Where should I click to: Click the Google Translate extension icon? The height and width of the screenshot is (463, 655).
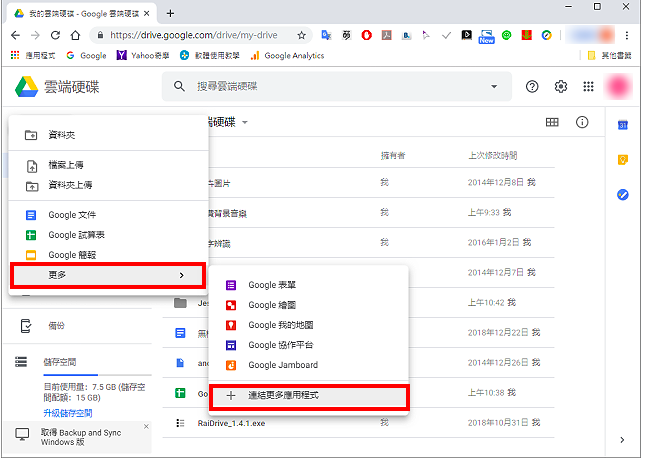(326, 36)
